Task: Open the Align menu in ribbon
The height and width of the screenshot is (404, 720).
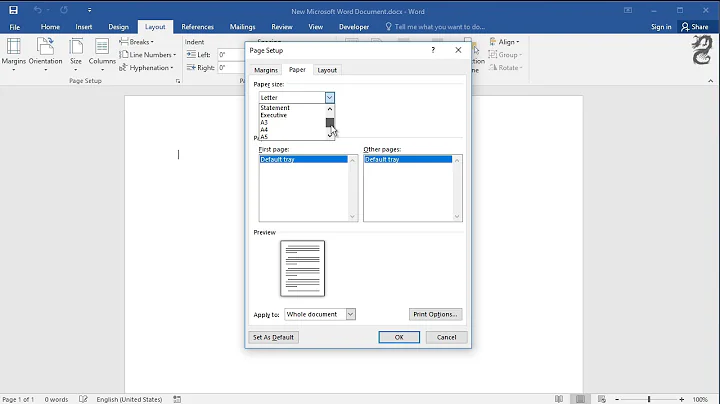Action: point(504,42)
